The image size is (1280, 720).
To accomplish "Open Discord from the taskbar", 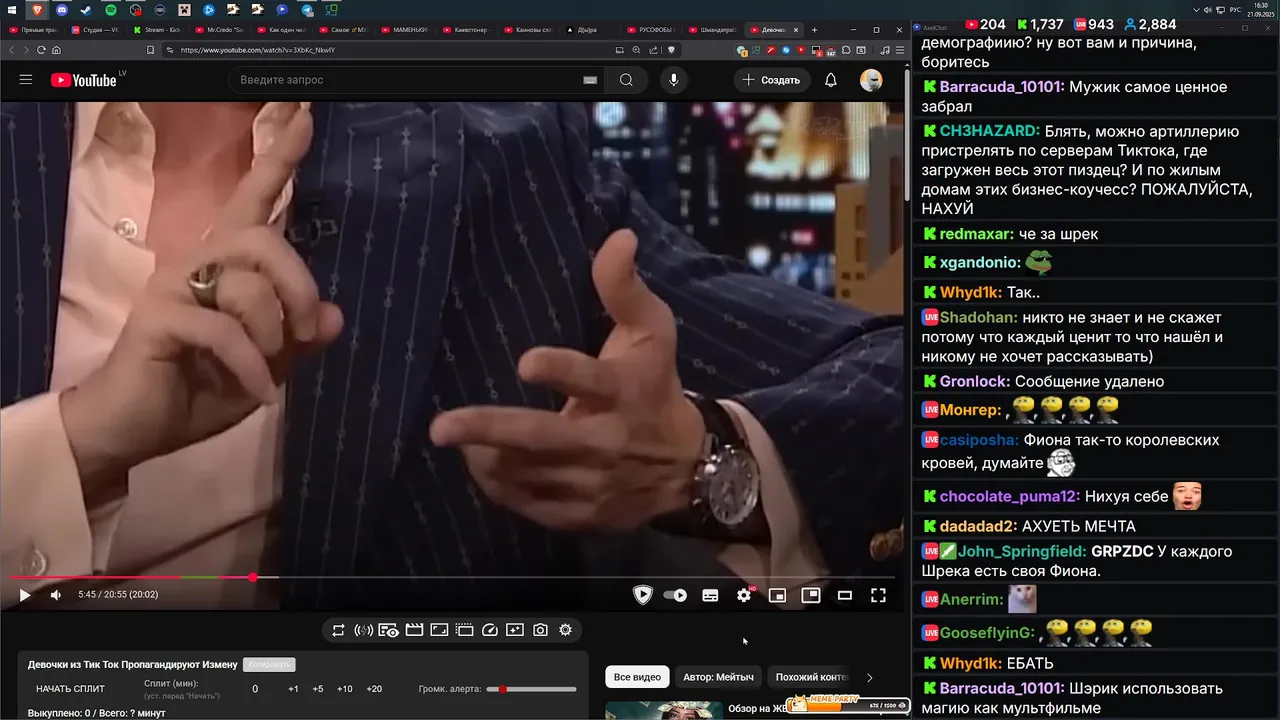I will tap(61, 9).
